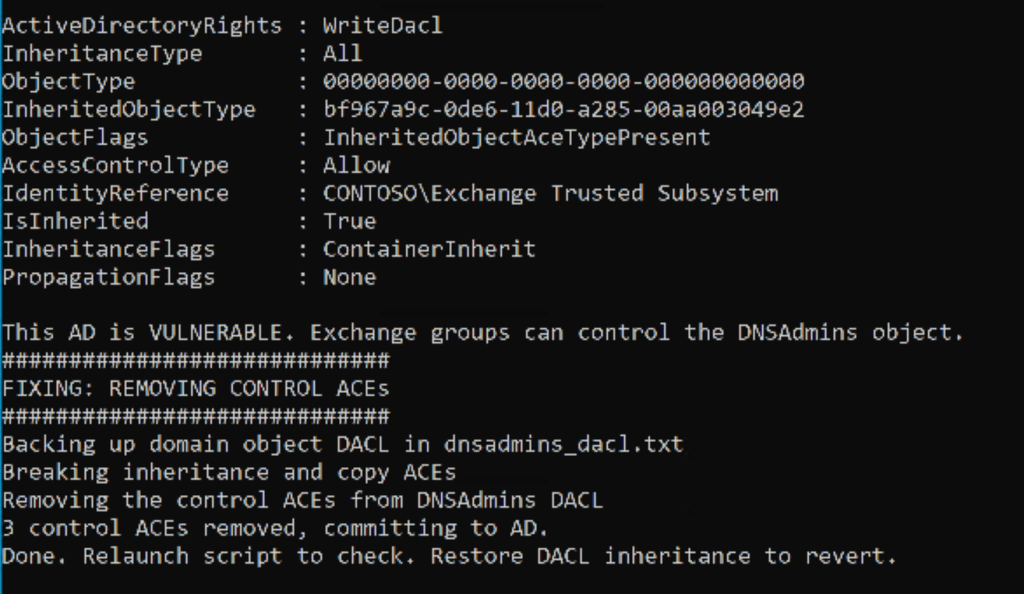Click the all-zeros ObjectType GUID
1024x594 pixels.
(563, 82)
